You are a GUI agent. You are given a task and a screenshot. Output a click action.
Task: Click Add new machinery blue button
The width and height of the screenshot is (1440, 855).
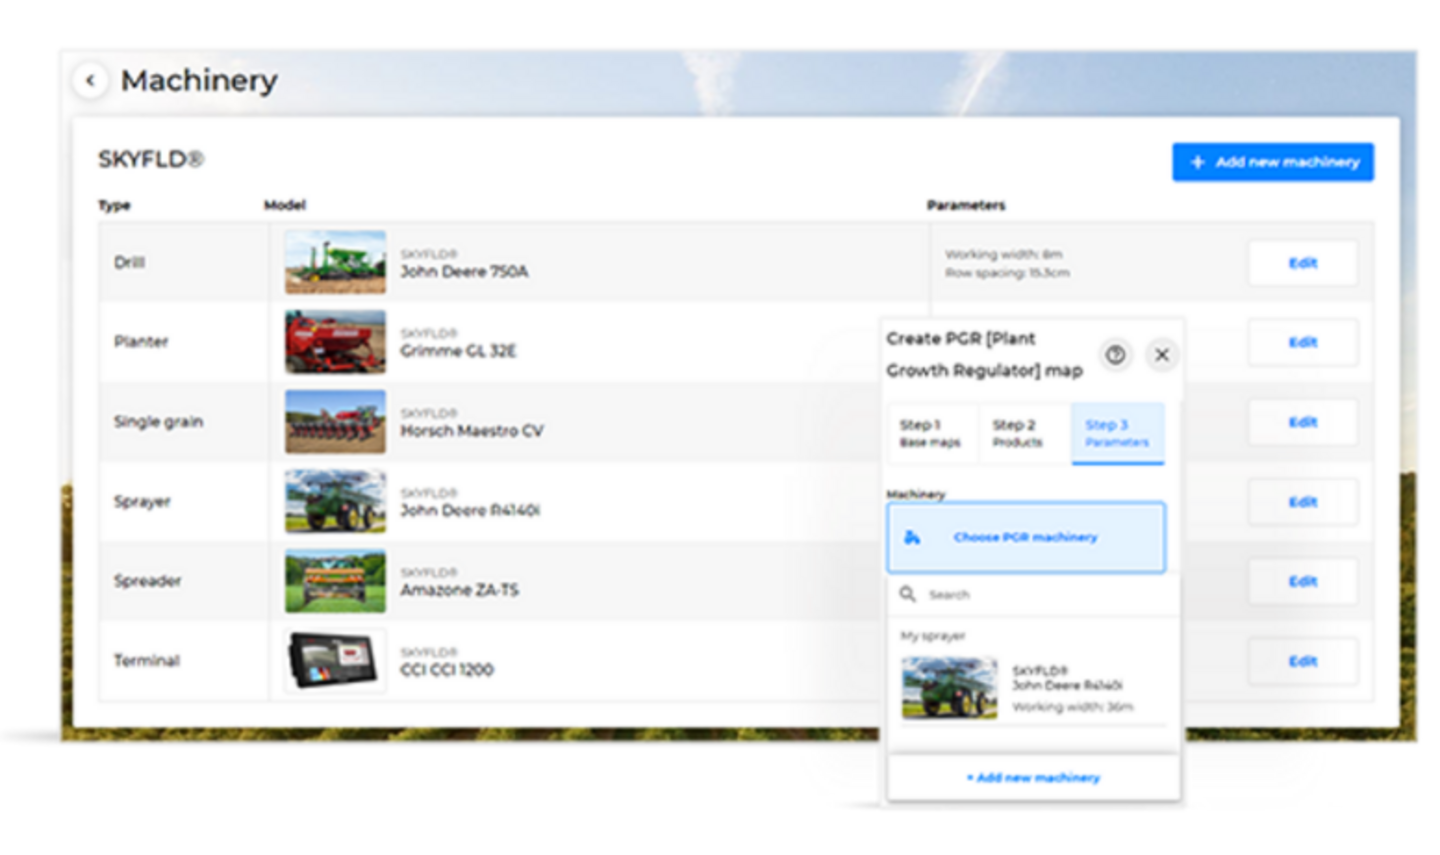(x=1273, y=162)
